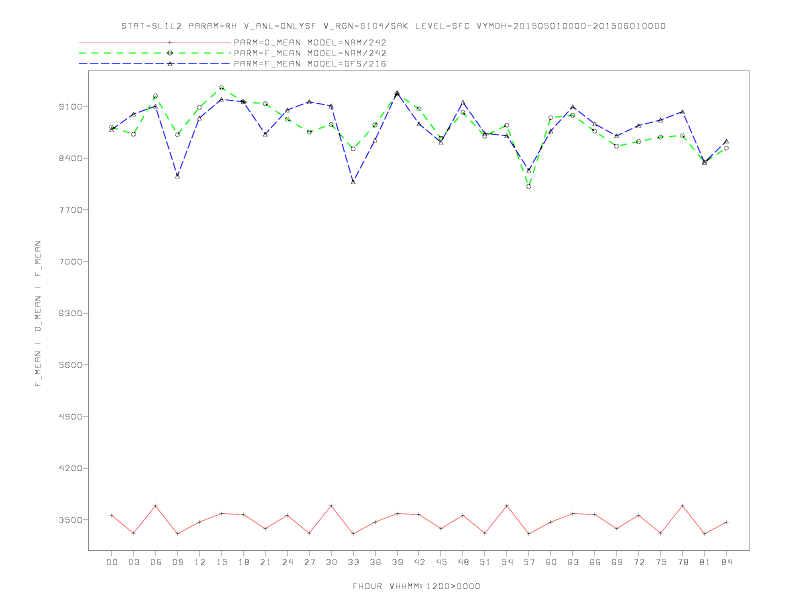This screenshot has width=792, height=612.
Task: Click x-axis forecast hour label 60
Action: (x=551, y=562)
